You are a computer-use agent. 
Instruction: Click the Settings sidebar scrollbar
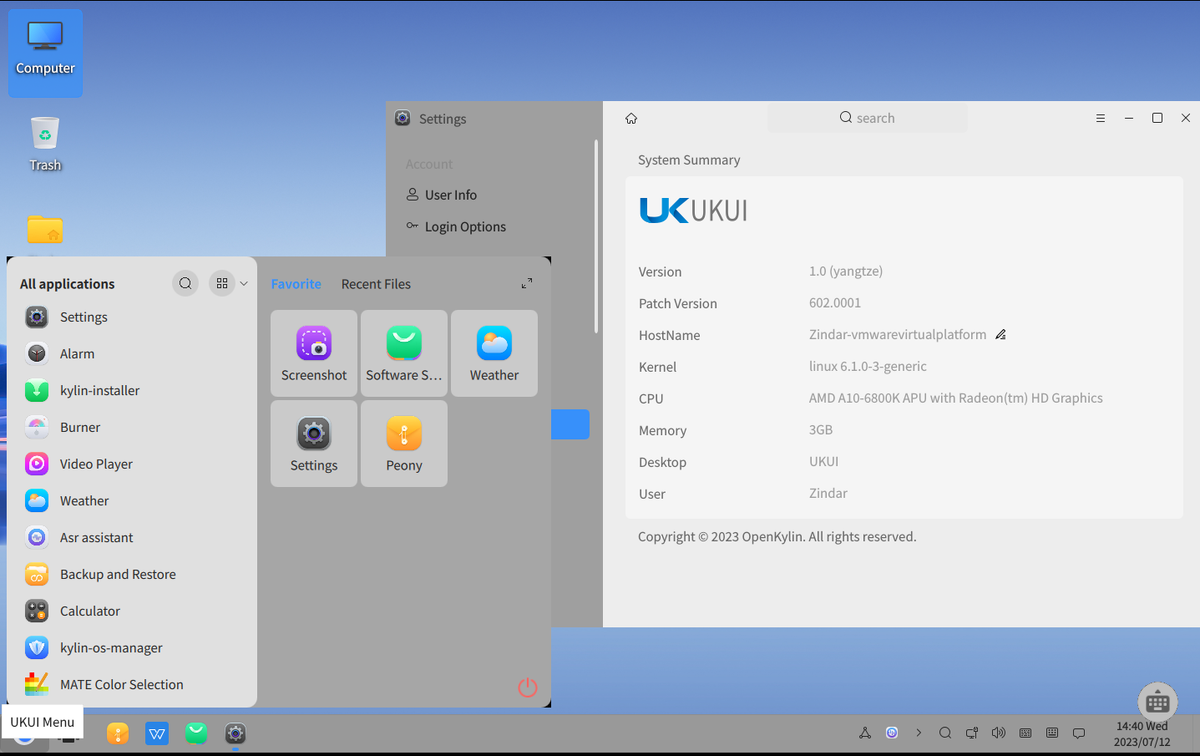tap(596, 236)
